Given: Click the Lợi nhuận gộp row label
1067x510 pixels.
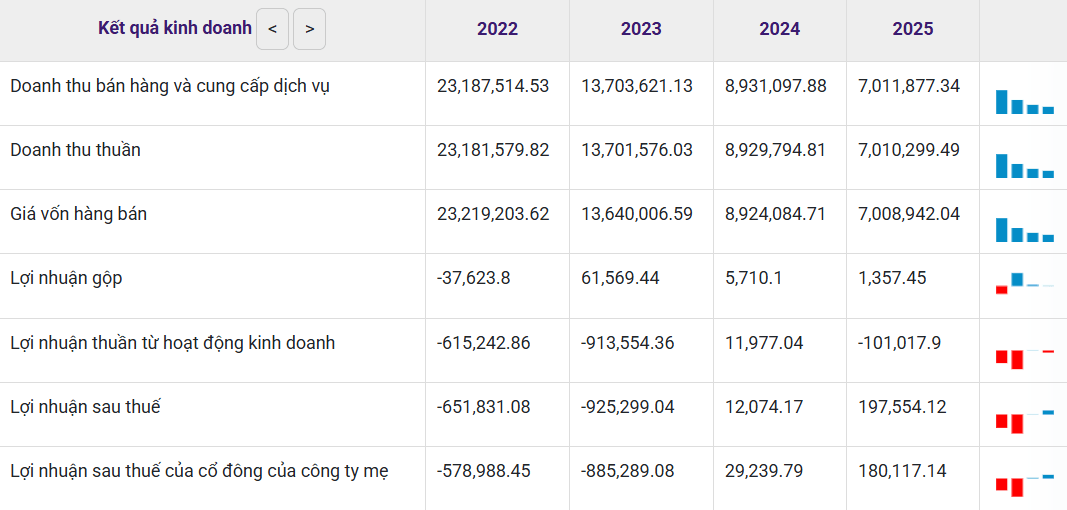Looking at the screenshot, I should pyautogui.click(x=67, y=279).
